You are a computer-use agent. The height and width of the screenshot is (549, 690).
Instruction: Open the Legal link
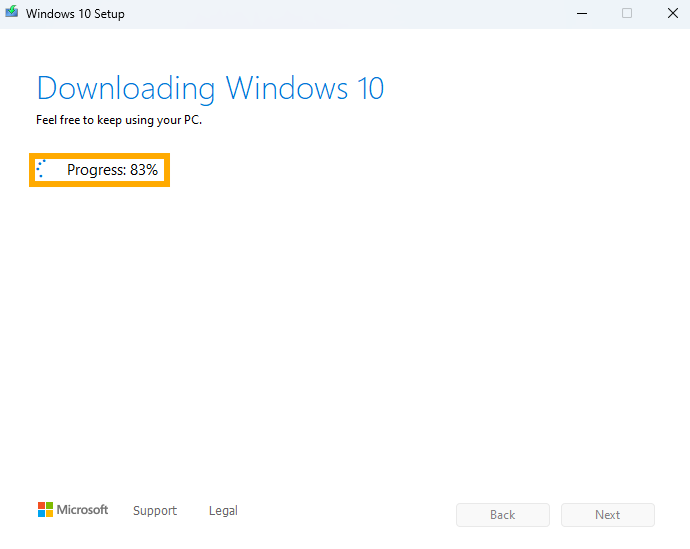pyautogui.click(x=223, y=511)
